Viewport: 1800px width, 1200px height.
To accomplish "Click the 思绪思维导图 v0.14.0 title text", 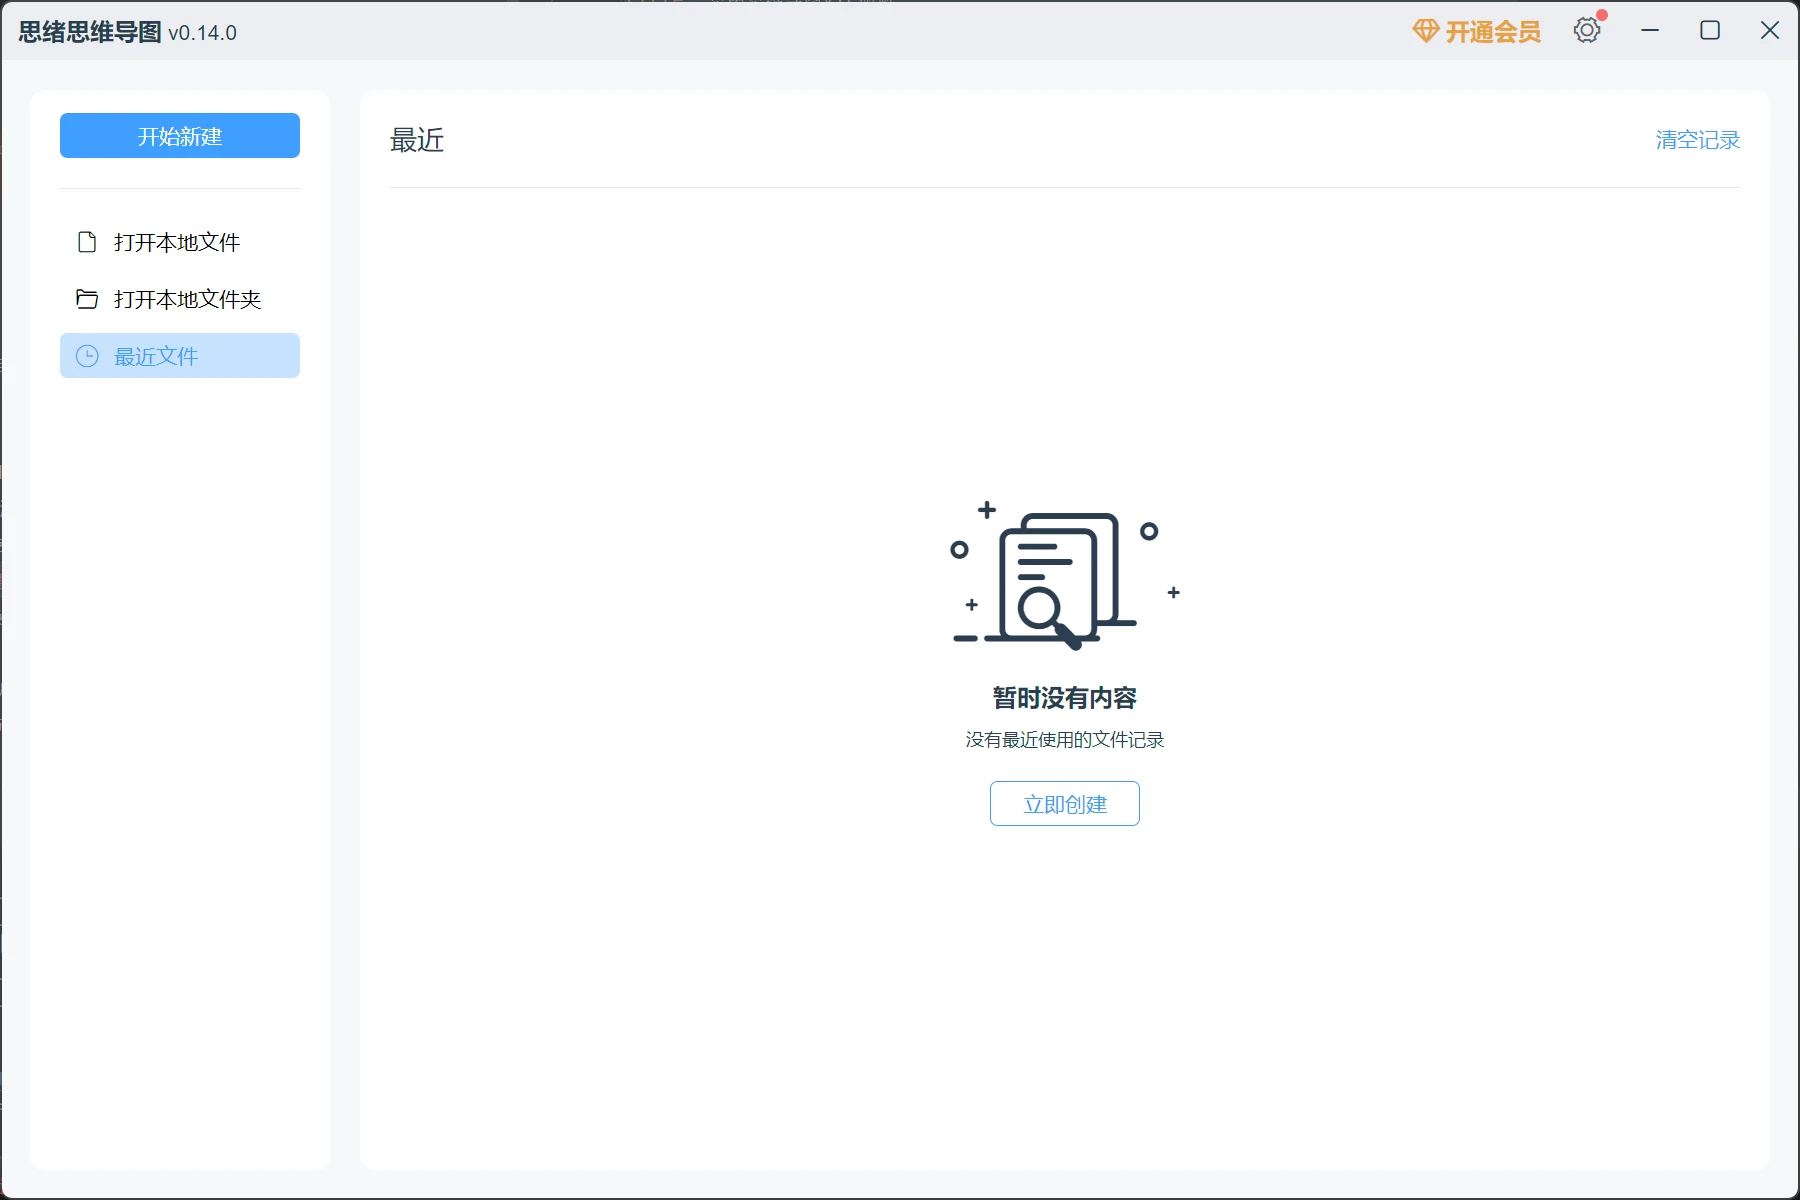I will (128, 32).
